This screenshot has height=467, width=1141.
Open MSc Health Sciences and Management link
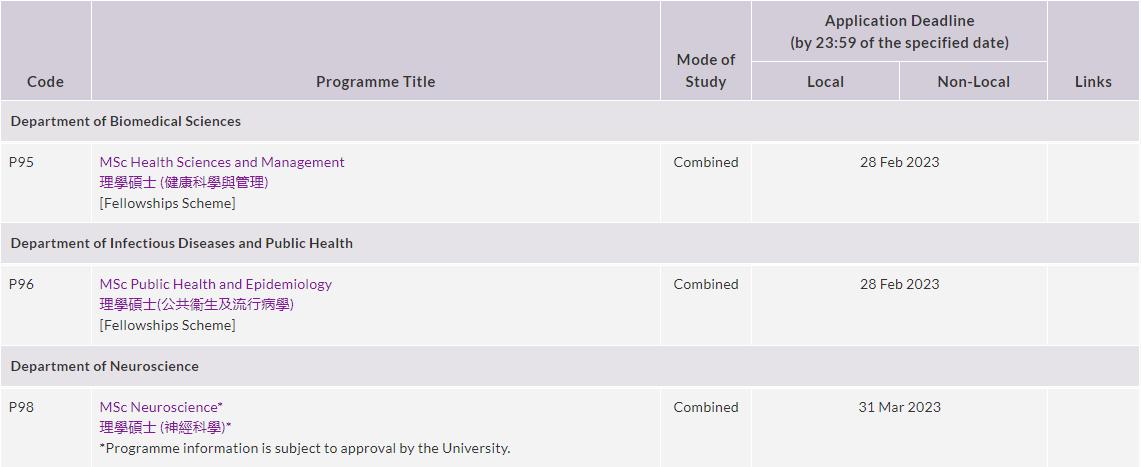coord(222,162)
